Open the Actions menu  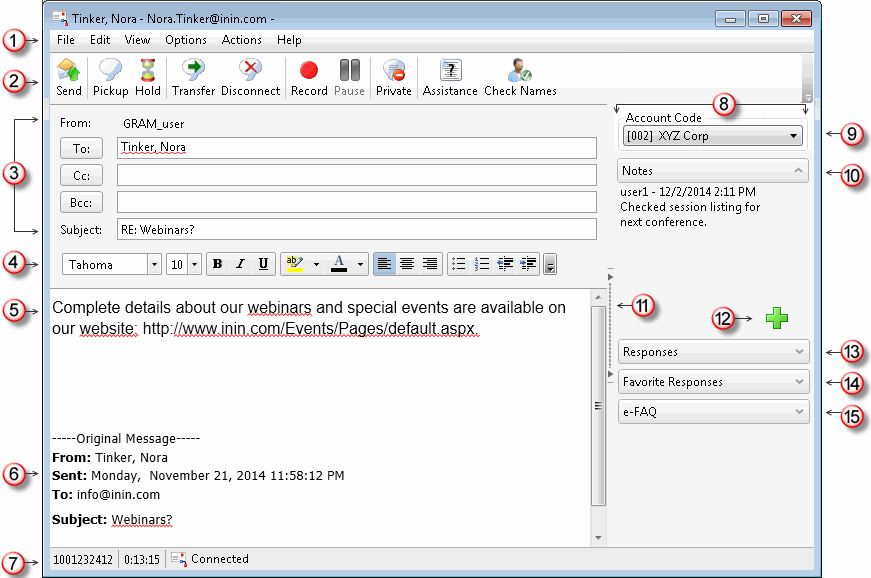[242, 40]
